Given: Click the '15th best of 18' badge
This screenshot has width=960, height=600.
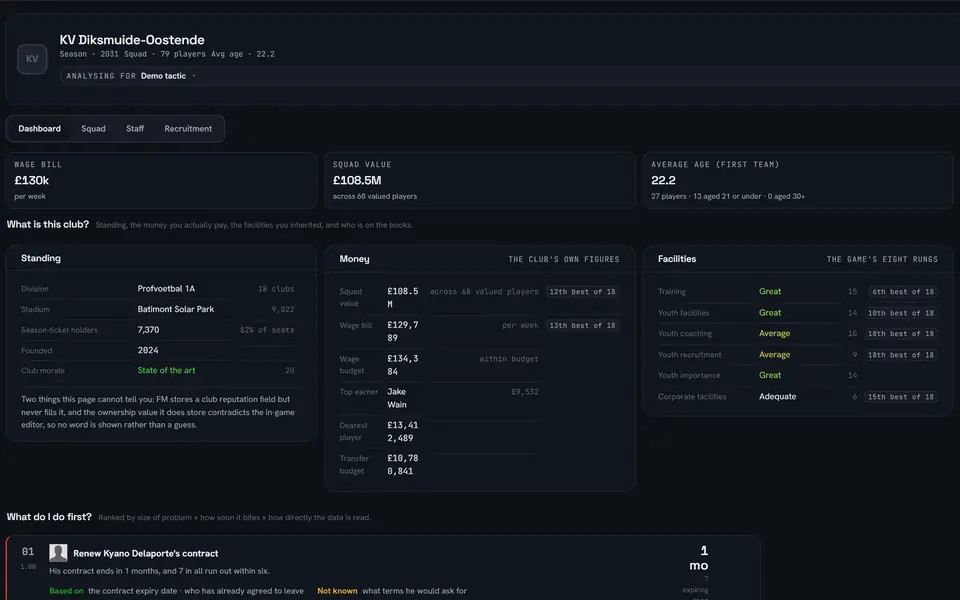Looking at the screenshot, I should pos(901,397).
